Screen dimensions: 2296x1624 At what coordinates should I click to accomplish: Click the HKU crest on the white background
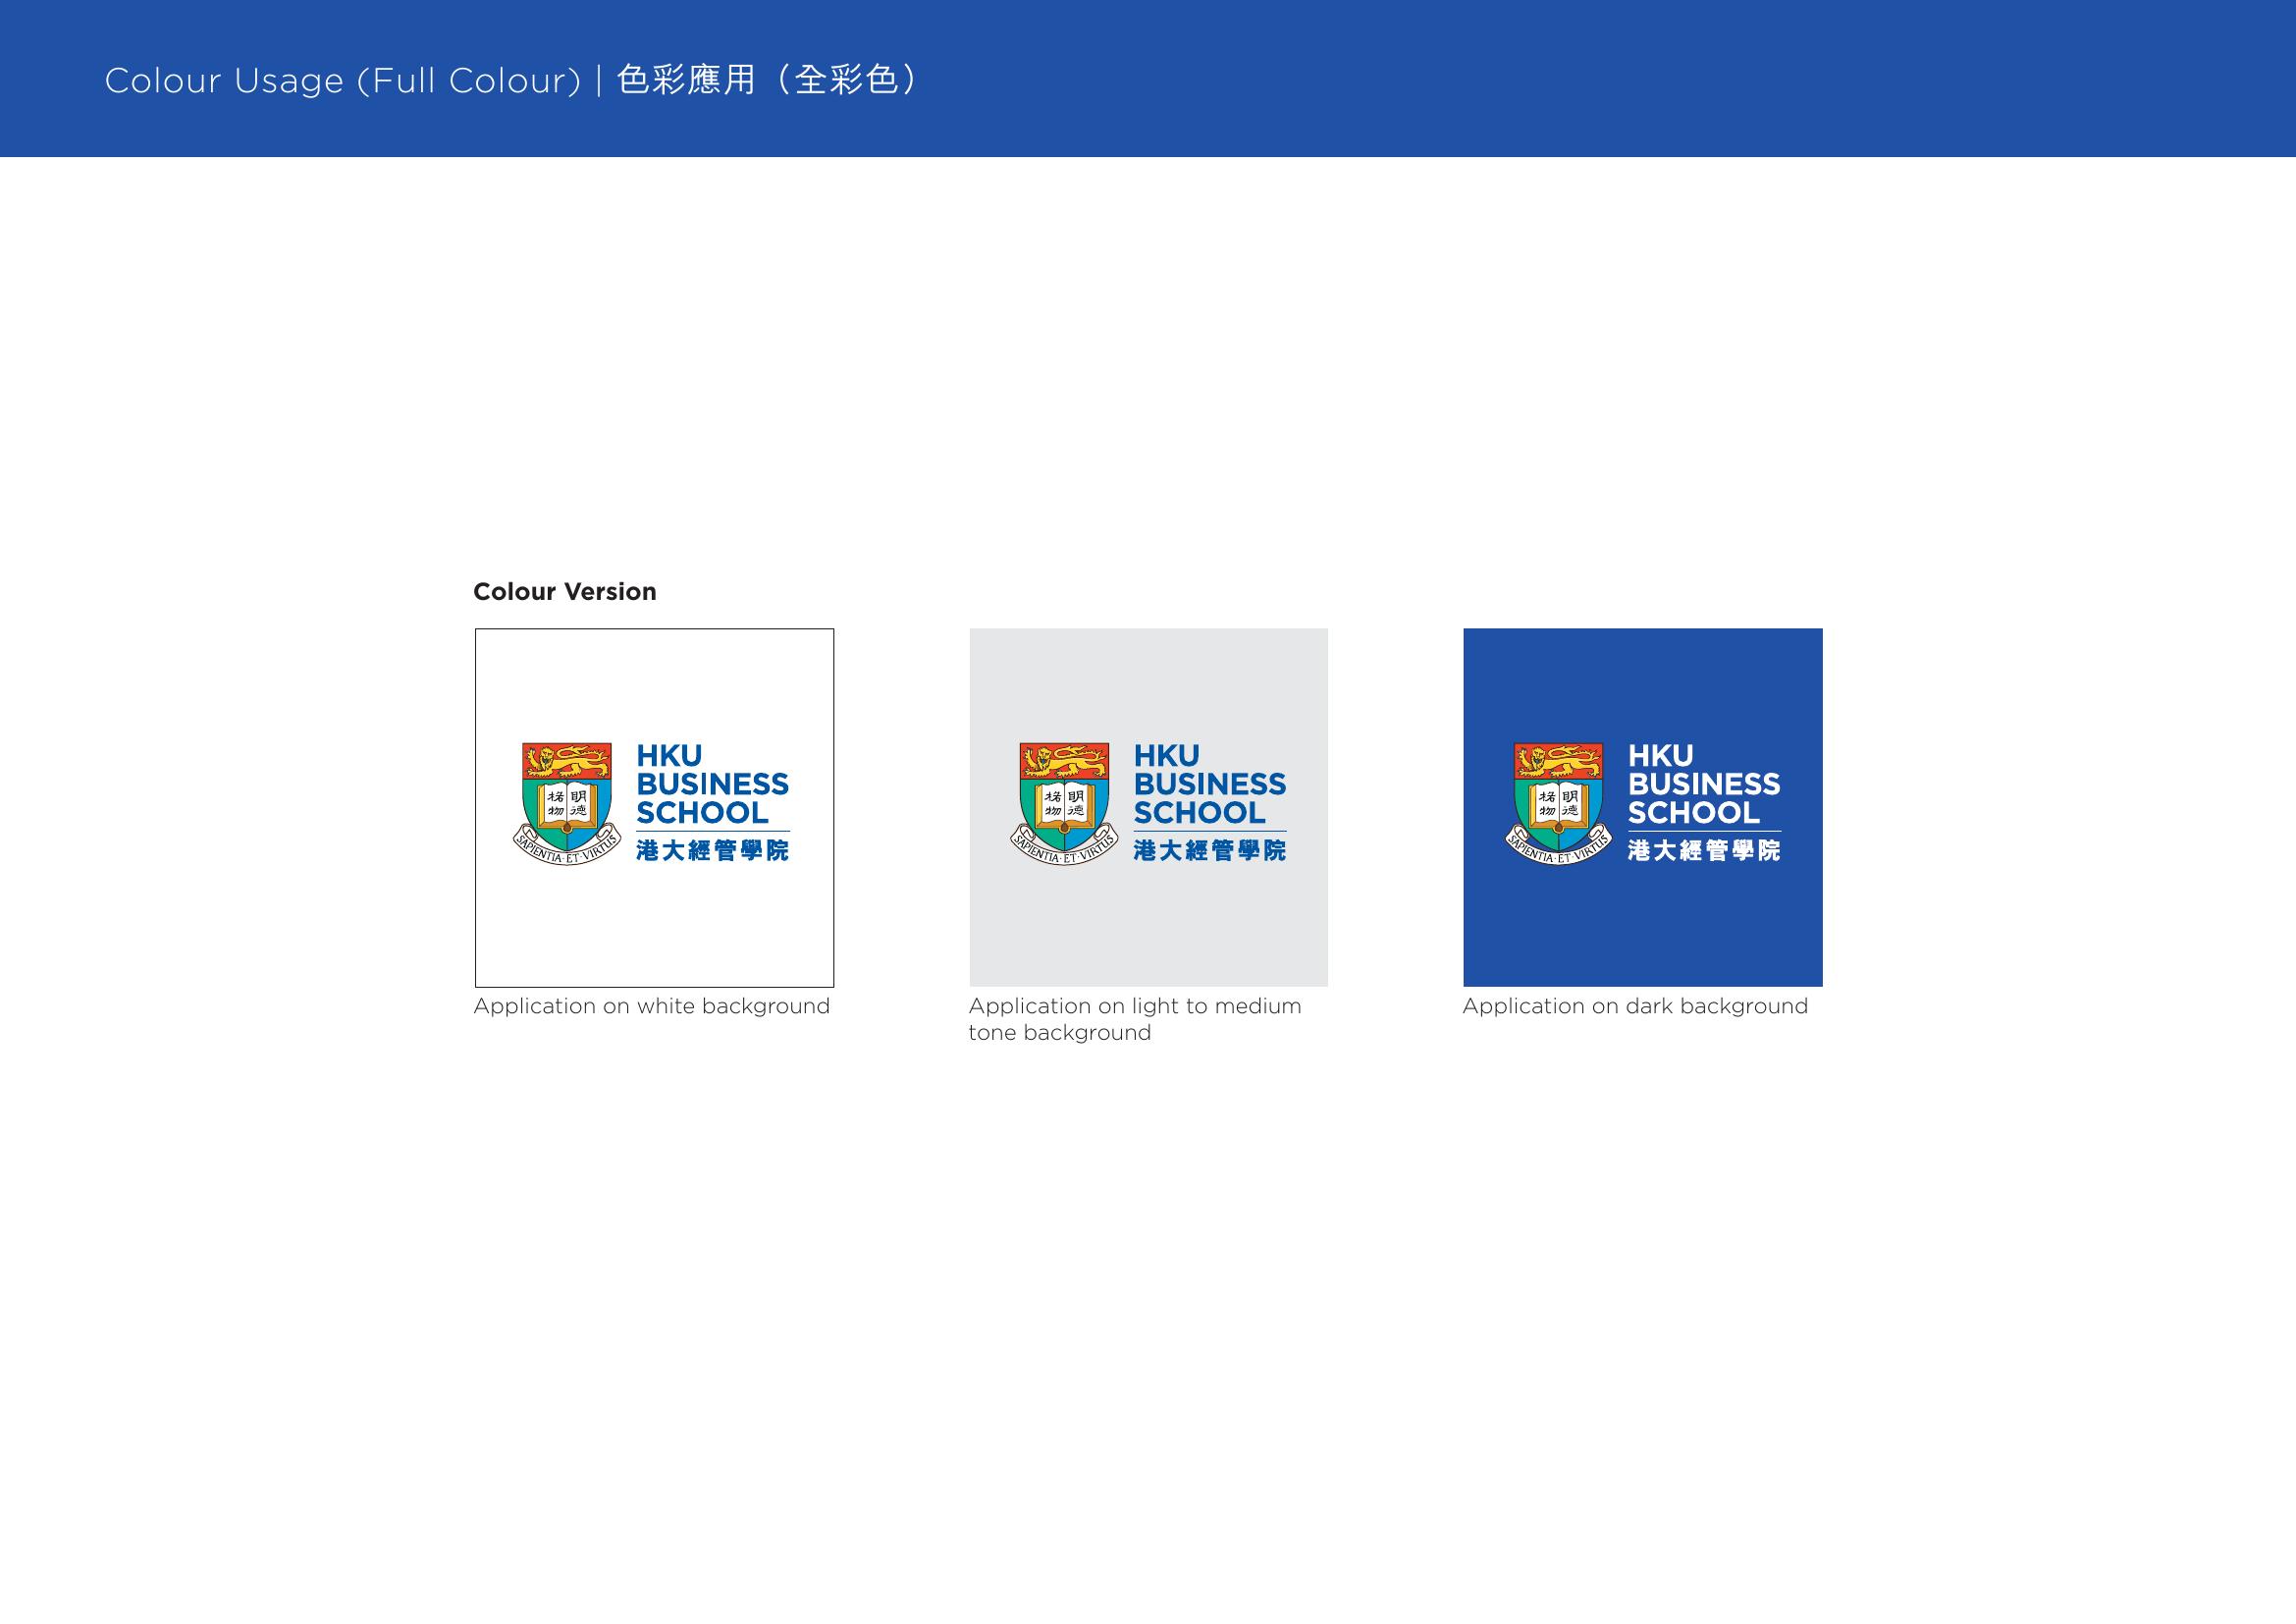click(567, 804)
